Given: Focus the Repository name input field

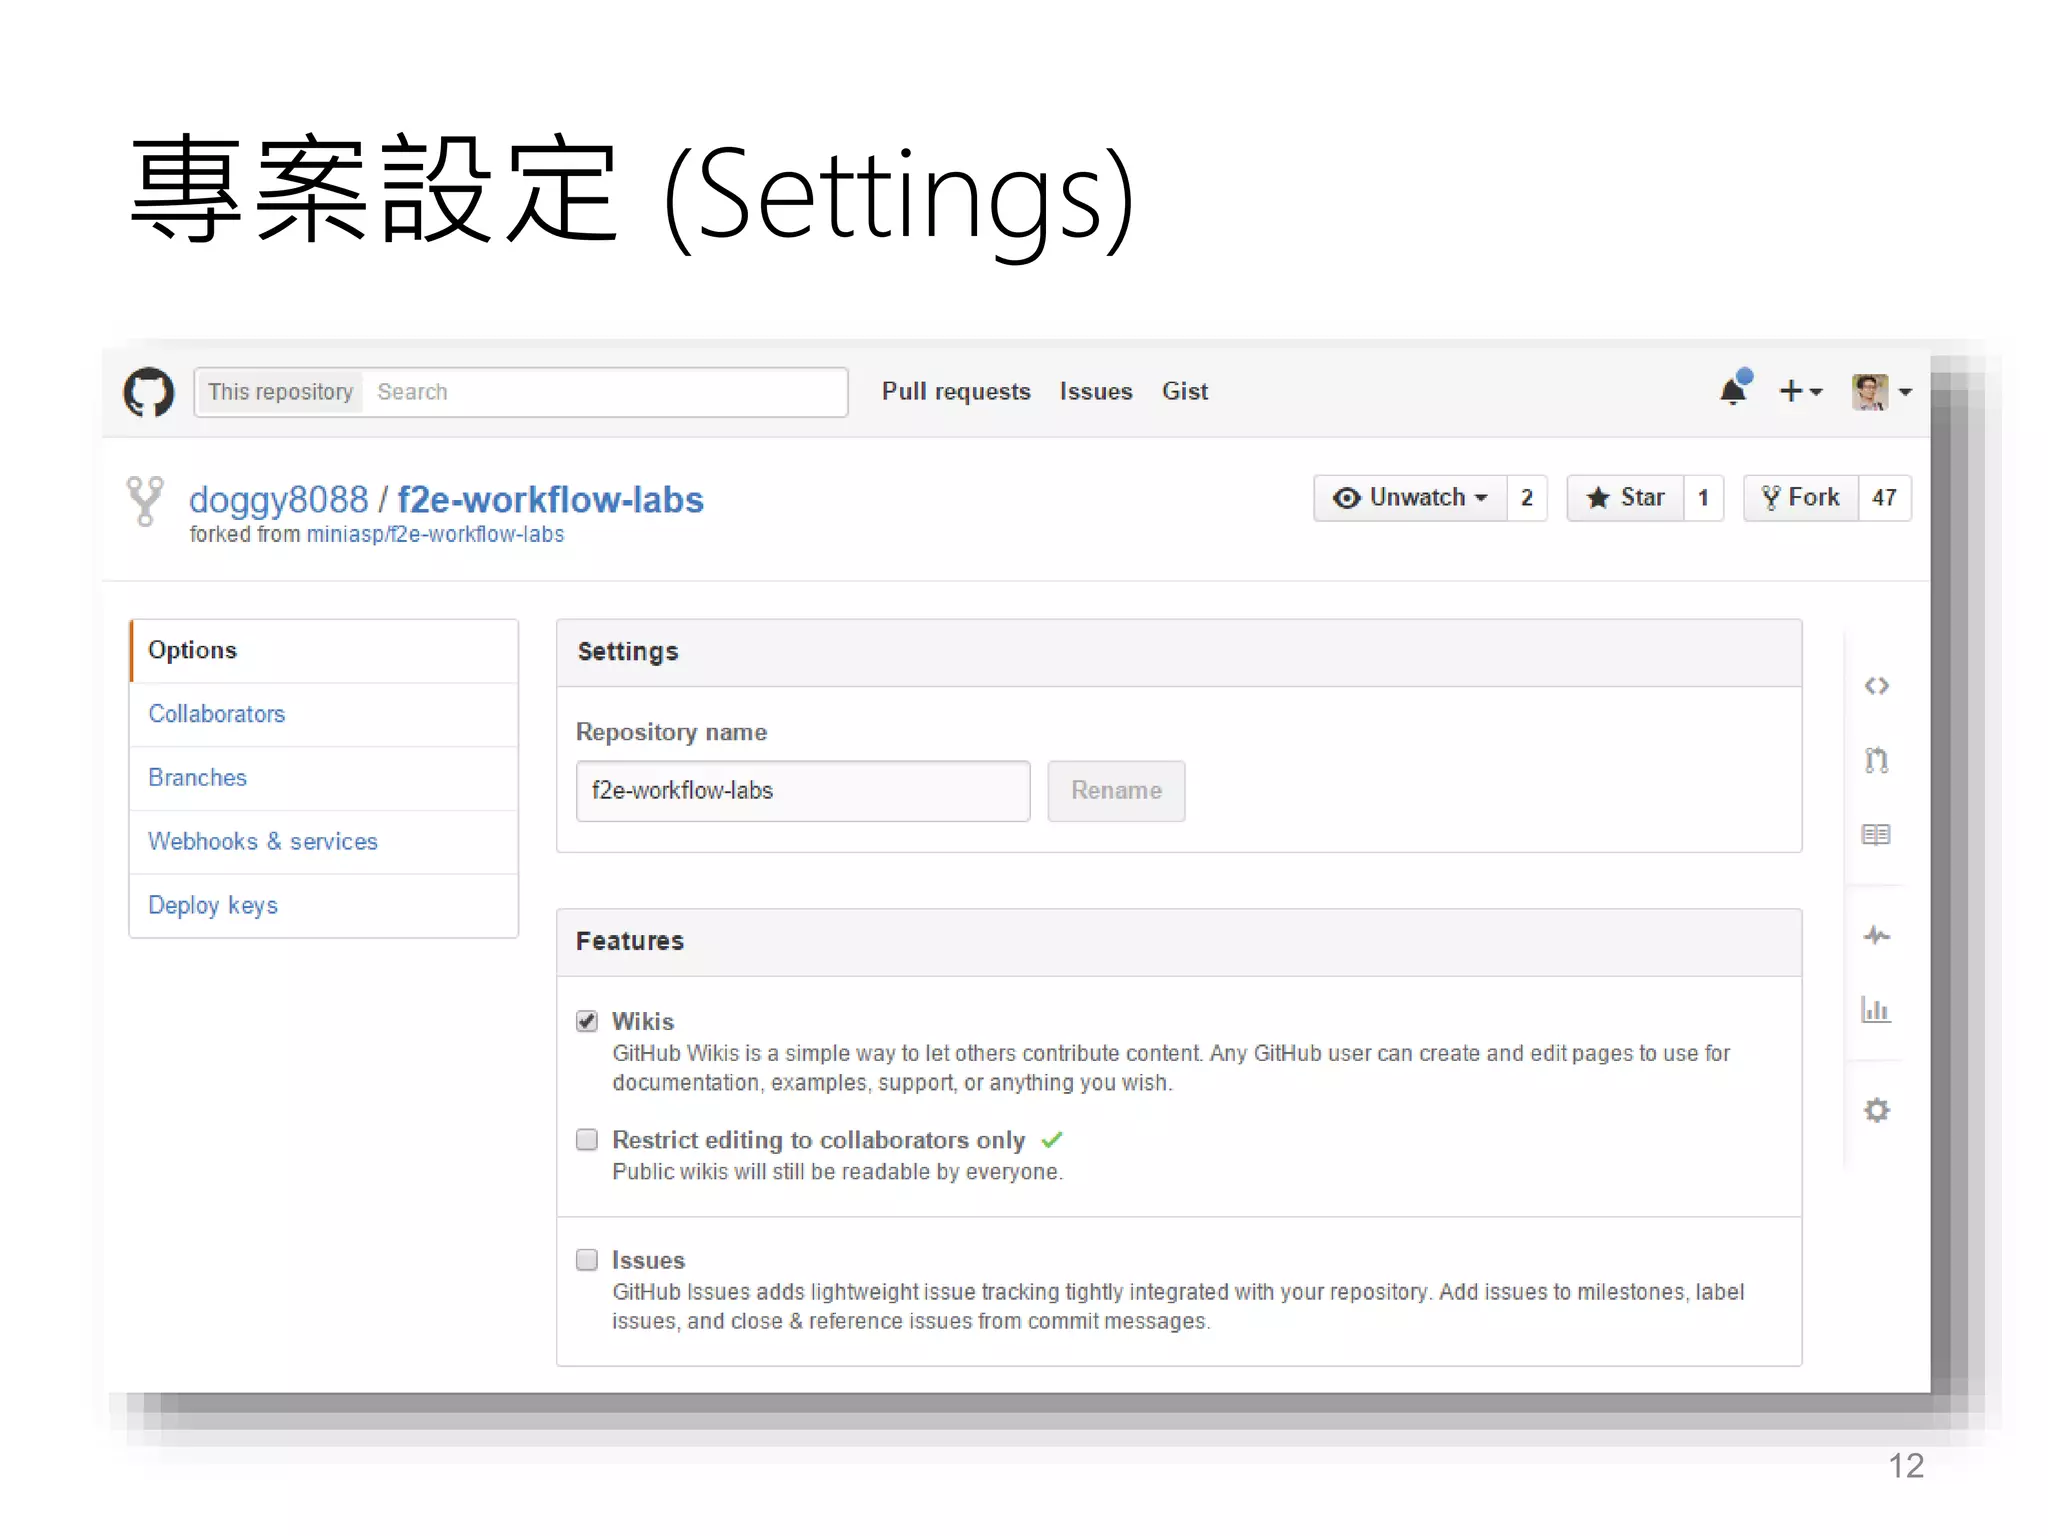Looking at the screenshot, I should pyautogui.click(x=803, y=791).
